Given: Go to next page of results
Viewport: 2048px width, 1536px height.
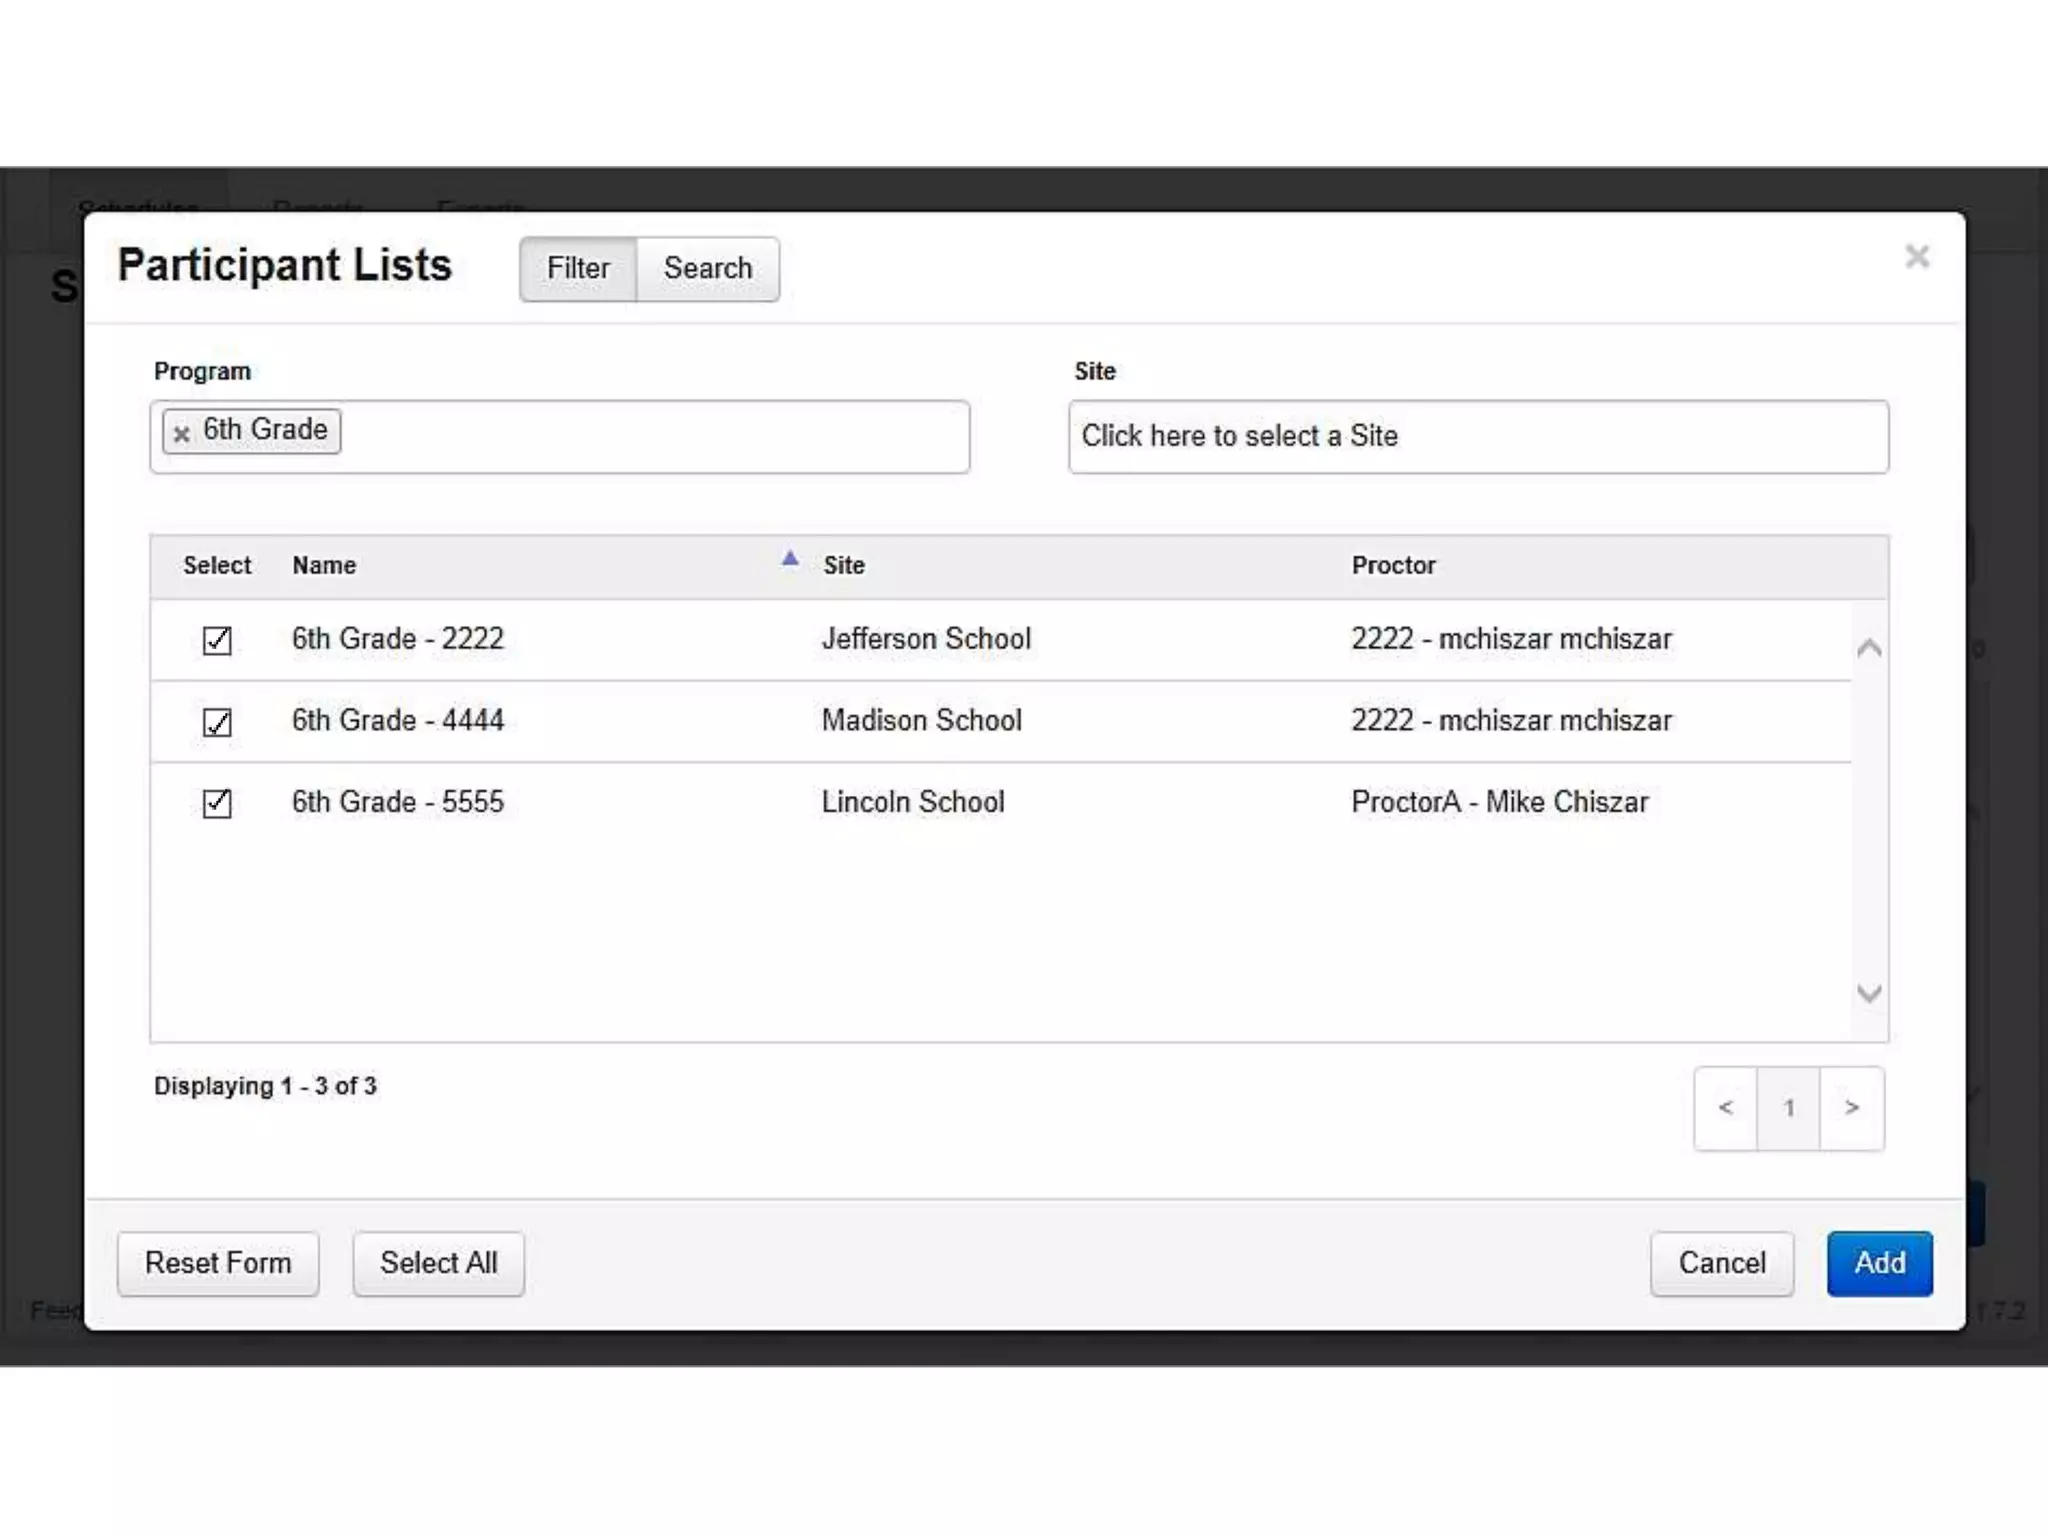Looking at the screenshot, I should [x=1852, y=1108].
